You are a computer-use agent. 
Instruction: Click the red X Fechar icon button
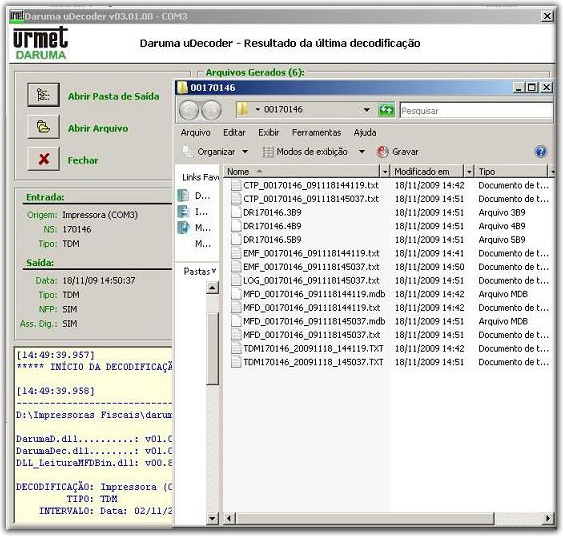point(43,158)
